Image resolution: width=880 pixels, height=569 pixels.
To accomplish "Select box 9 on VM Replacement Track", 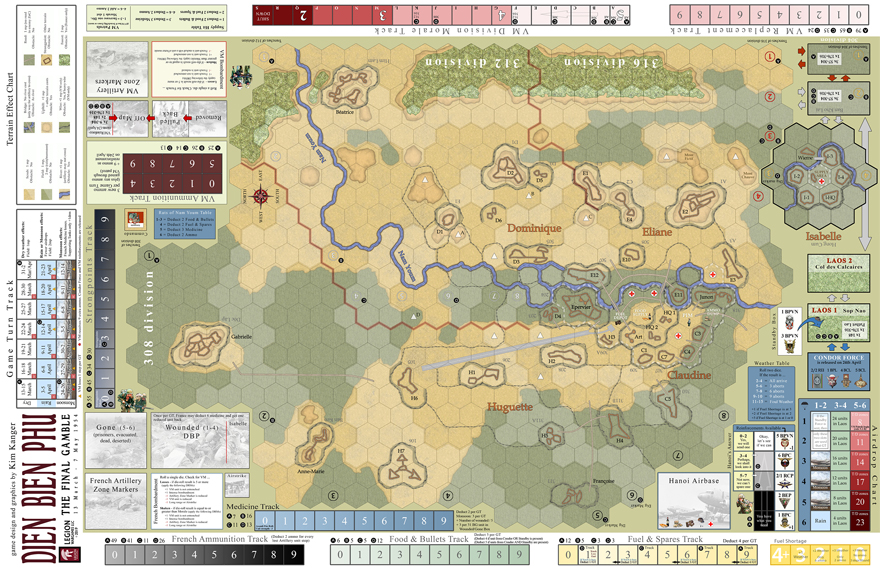I will [x=680, y=15].
